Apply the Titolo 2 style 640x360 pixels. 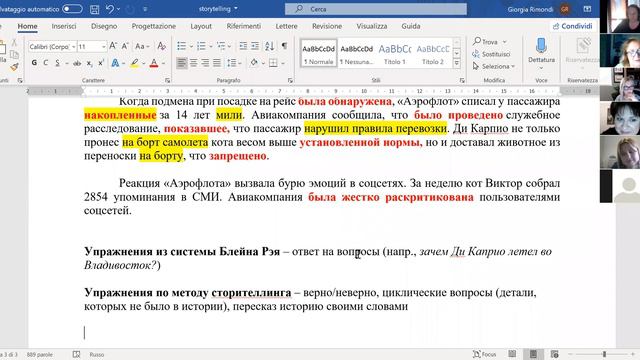(x=433, y=53)
